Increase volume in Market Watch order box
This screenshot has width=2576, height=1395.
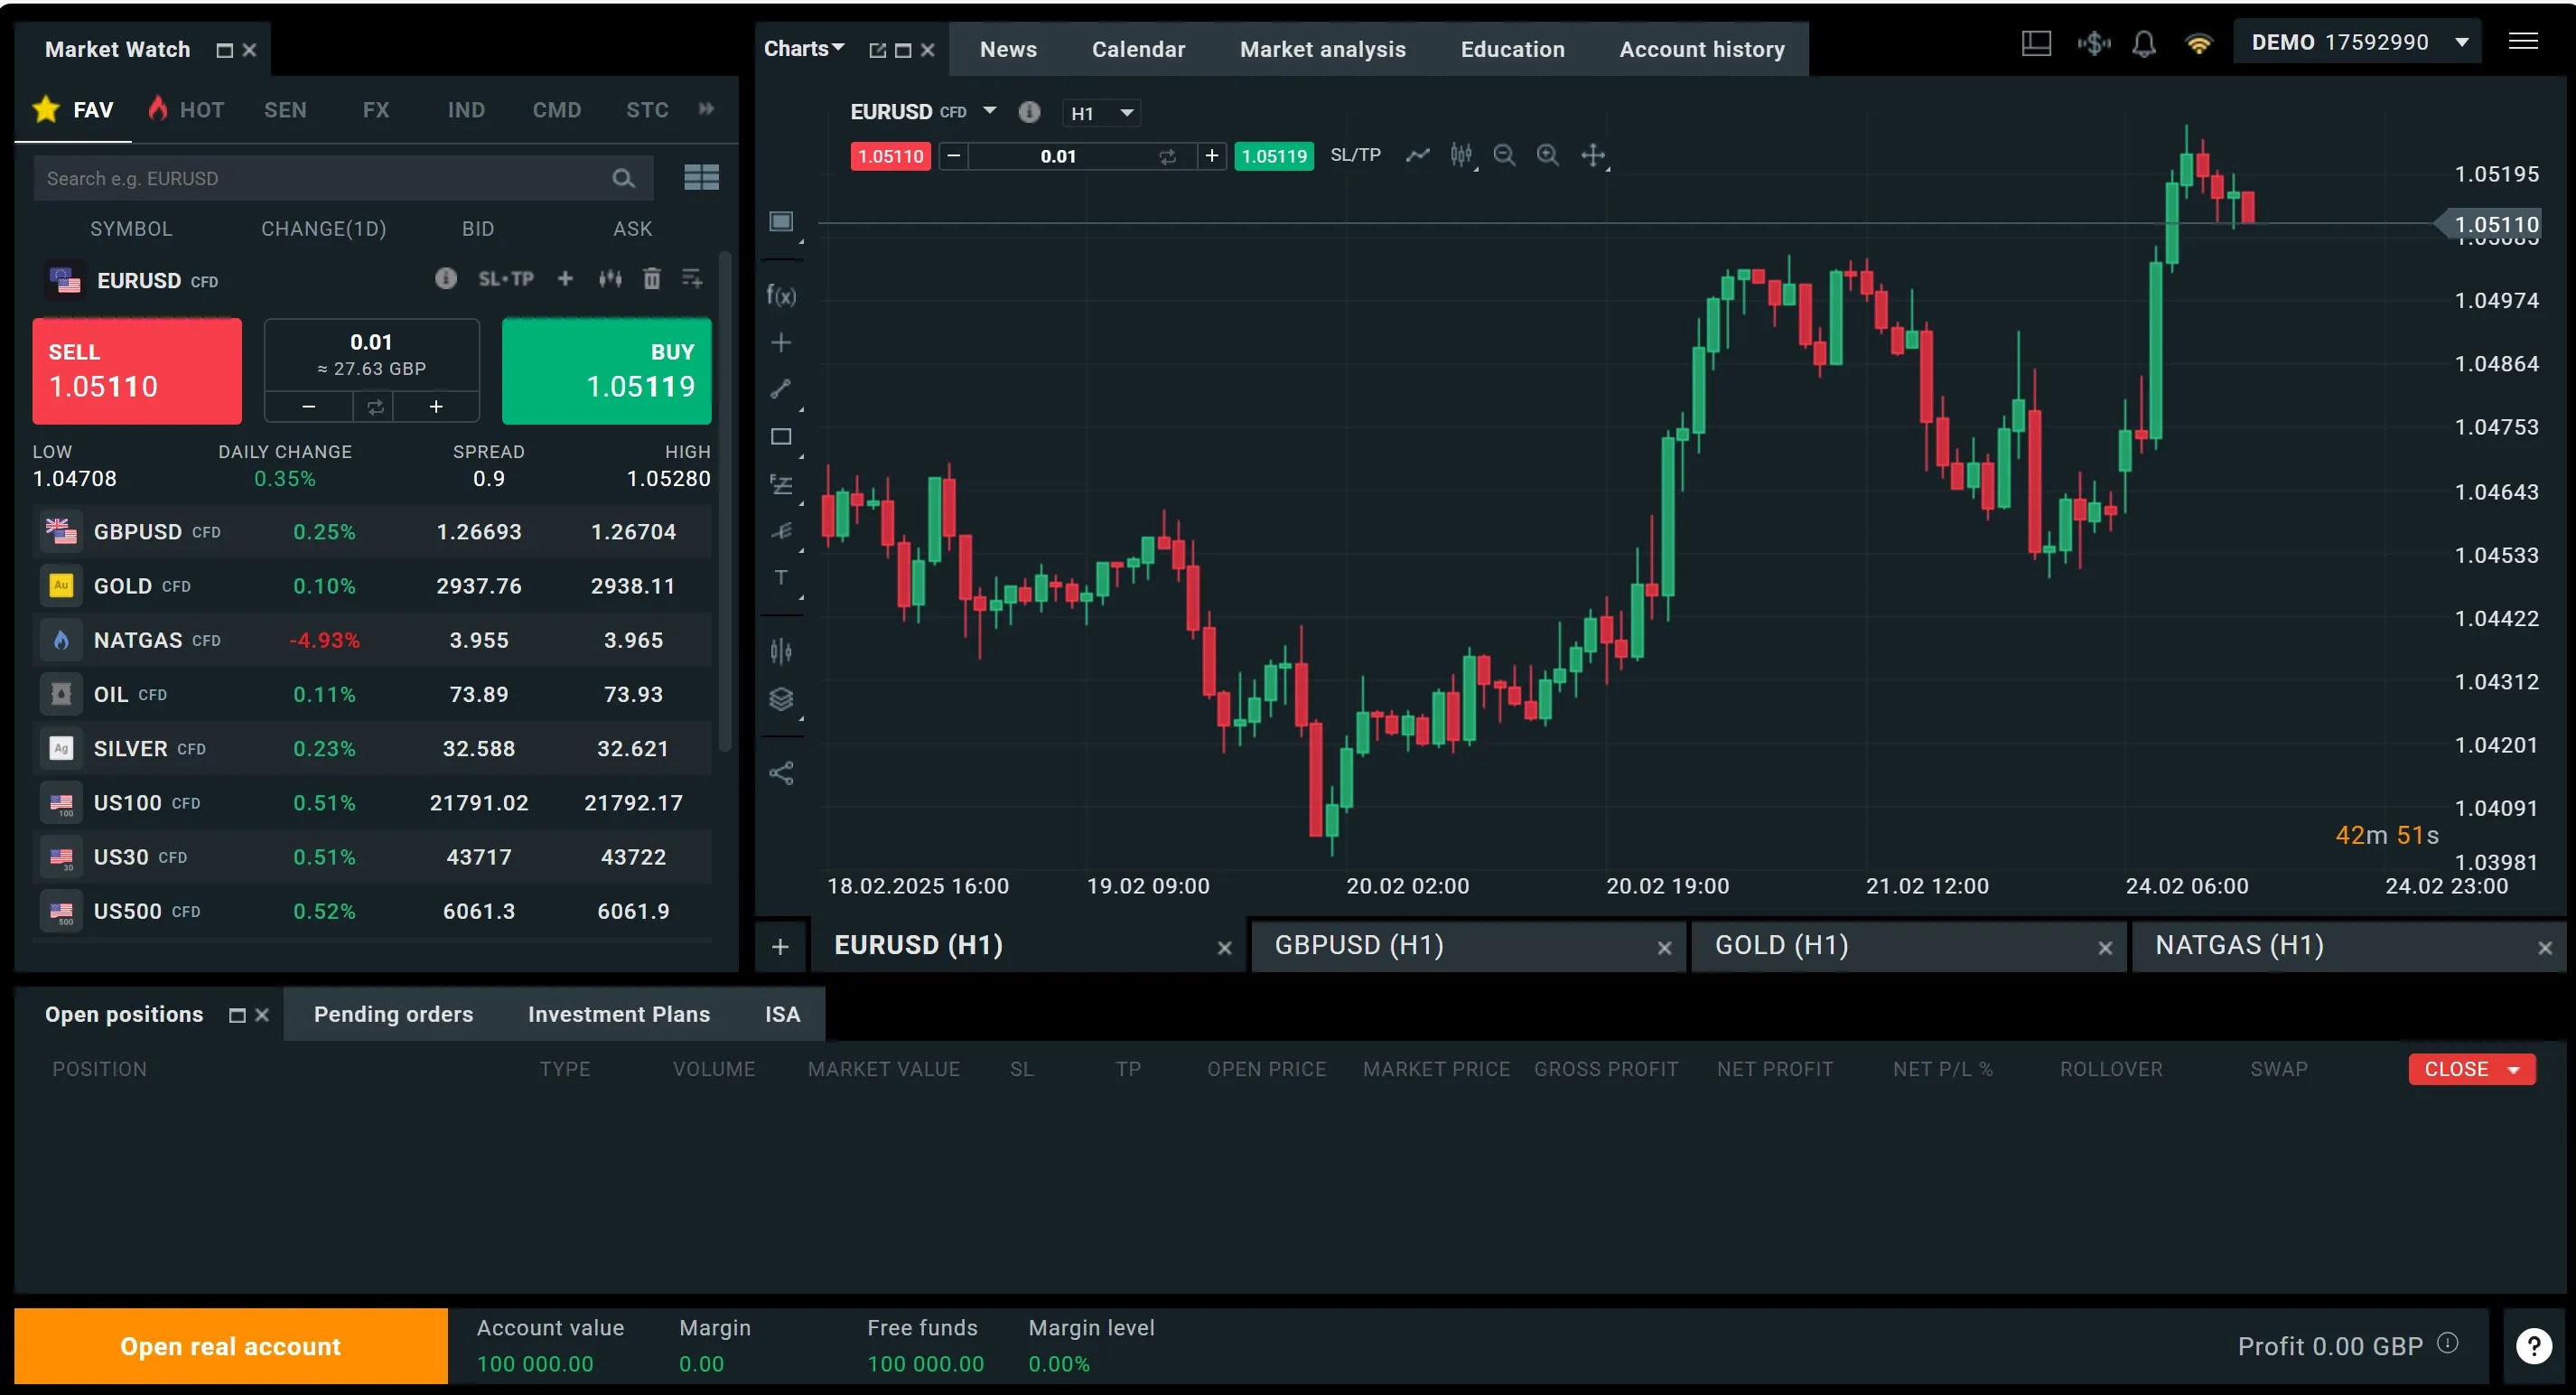436,407
